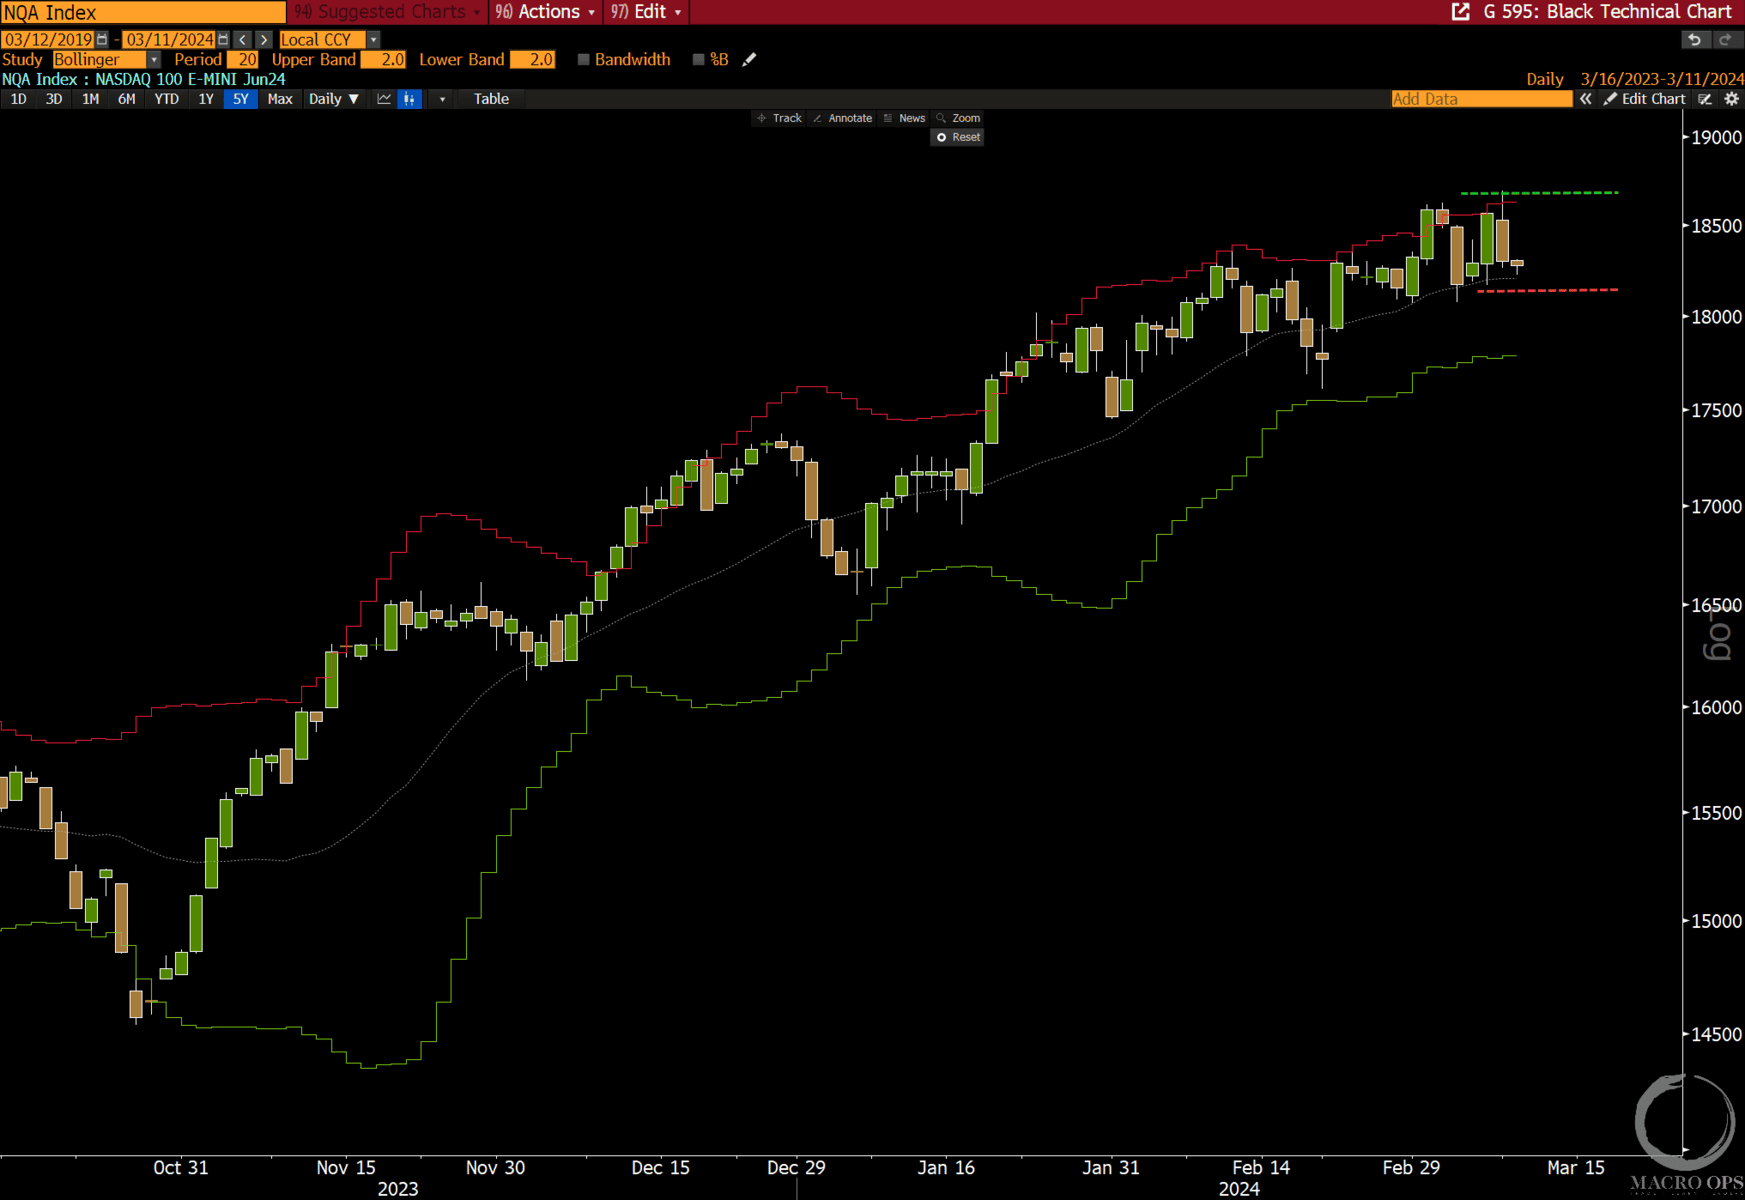Step the date range forward with the right chevron
1745x1200 pixels.
263,39
